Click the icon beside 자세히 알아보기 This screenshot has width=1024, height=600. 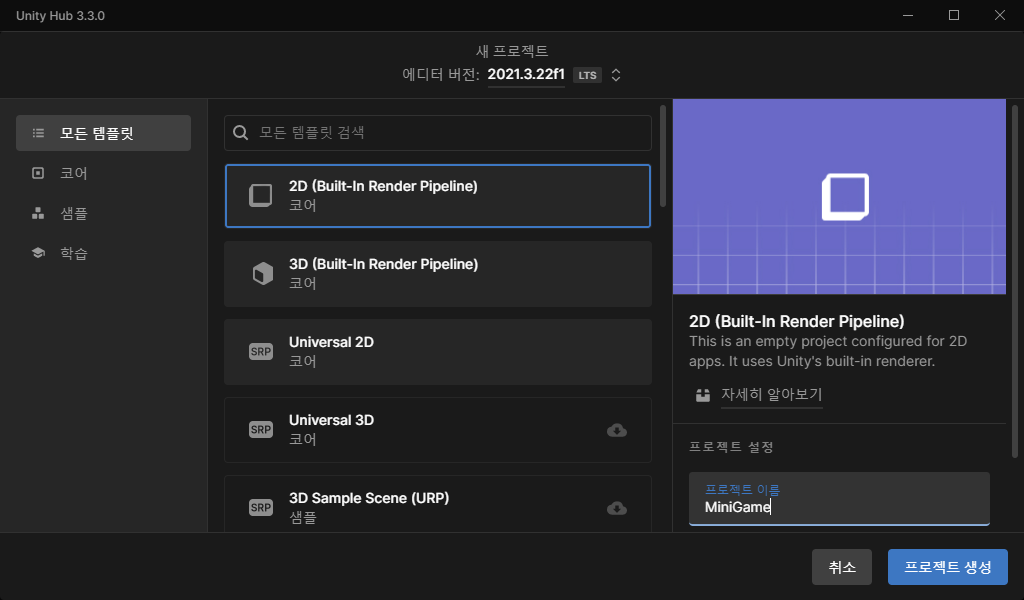[x=703, y=395]
